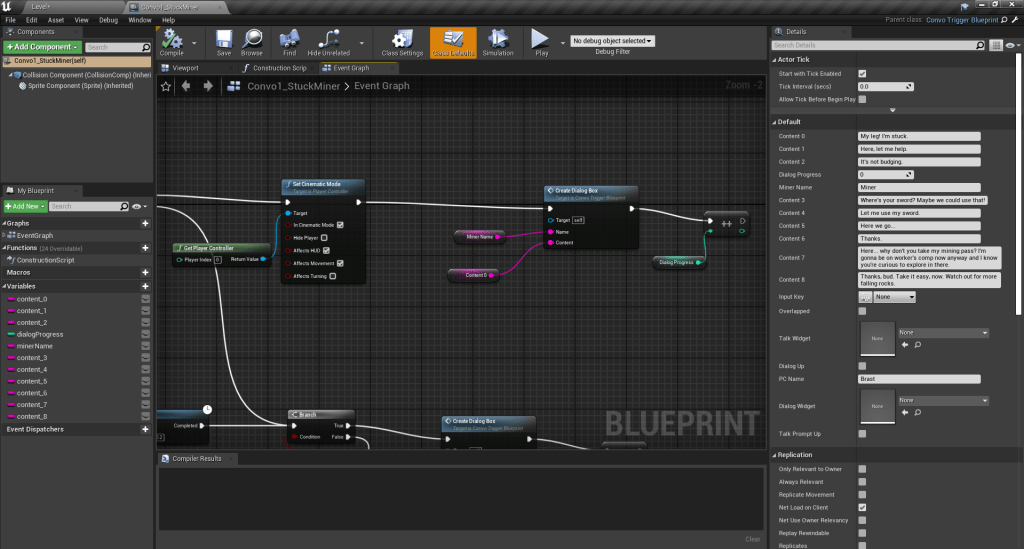Screen dimensions: 1024x549
Task: Open the debug object selection dropdown
Action: pyautogui.click(x=612, y=41)
